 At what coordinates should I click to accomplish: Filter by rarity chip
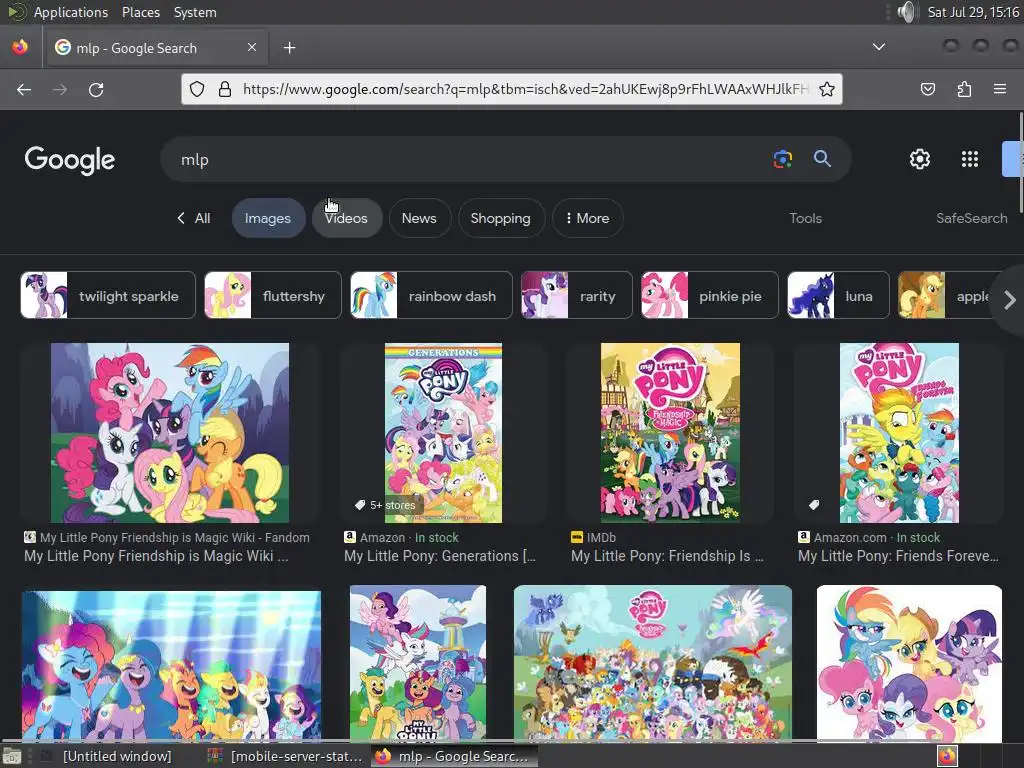click(x=577, y=295)
